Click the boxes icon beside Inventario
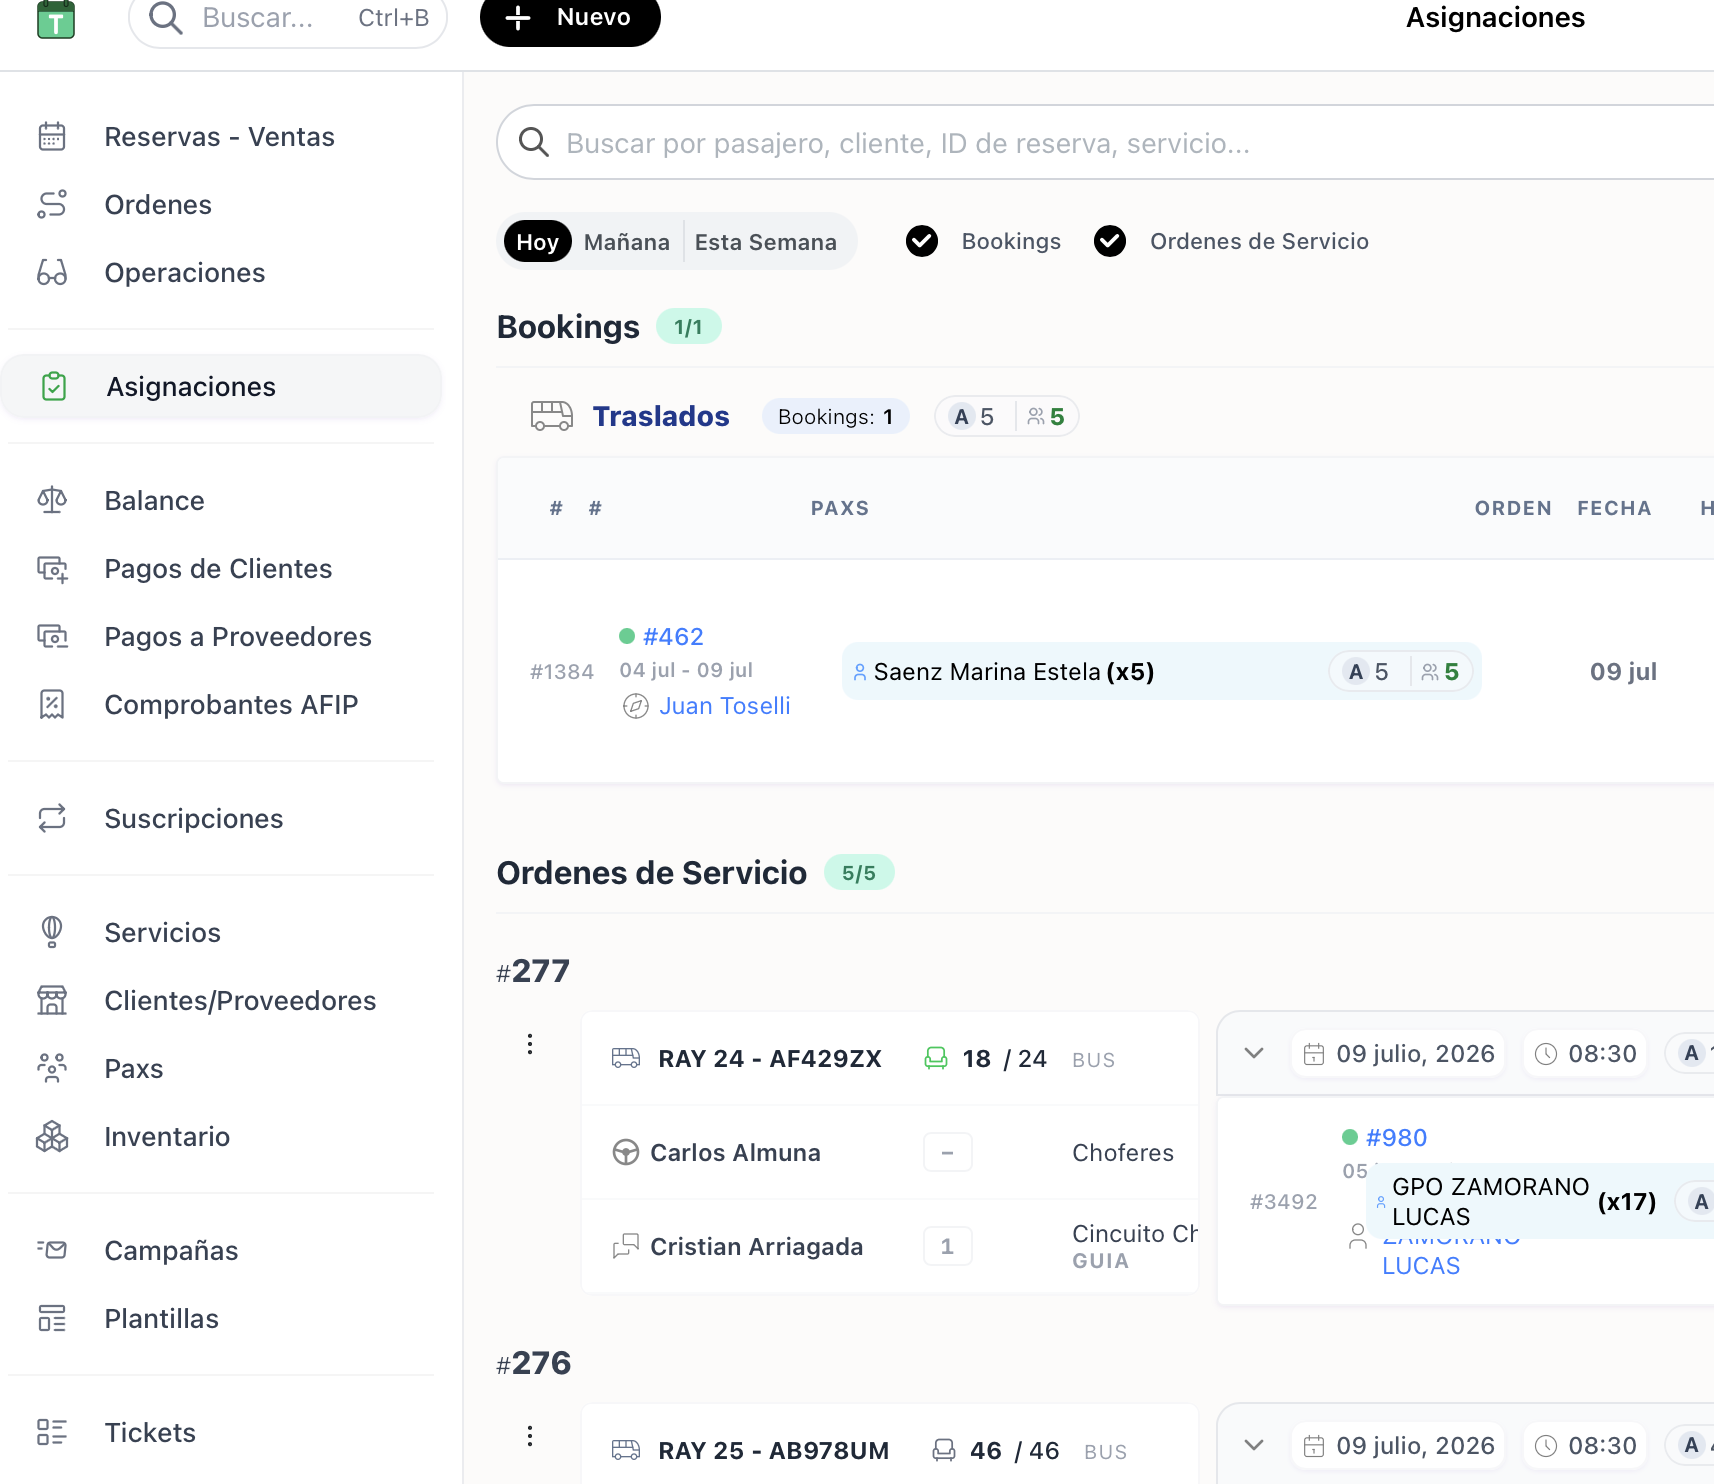This screenshot has width=1714, height=1484. pyautogui.click(x=52, y=1136)
